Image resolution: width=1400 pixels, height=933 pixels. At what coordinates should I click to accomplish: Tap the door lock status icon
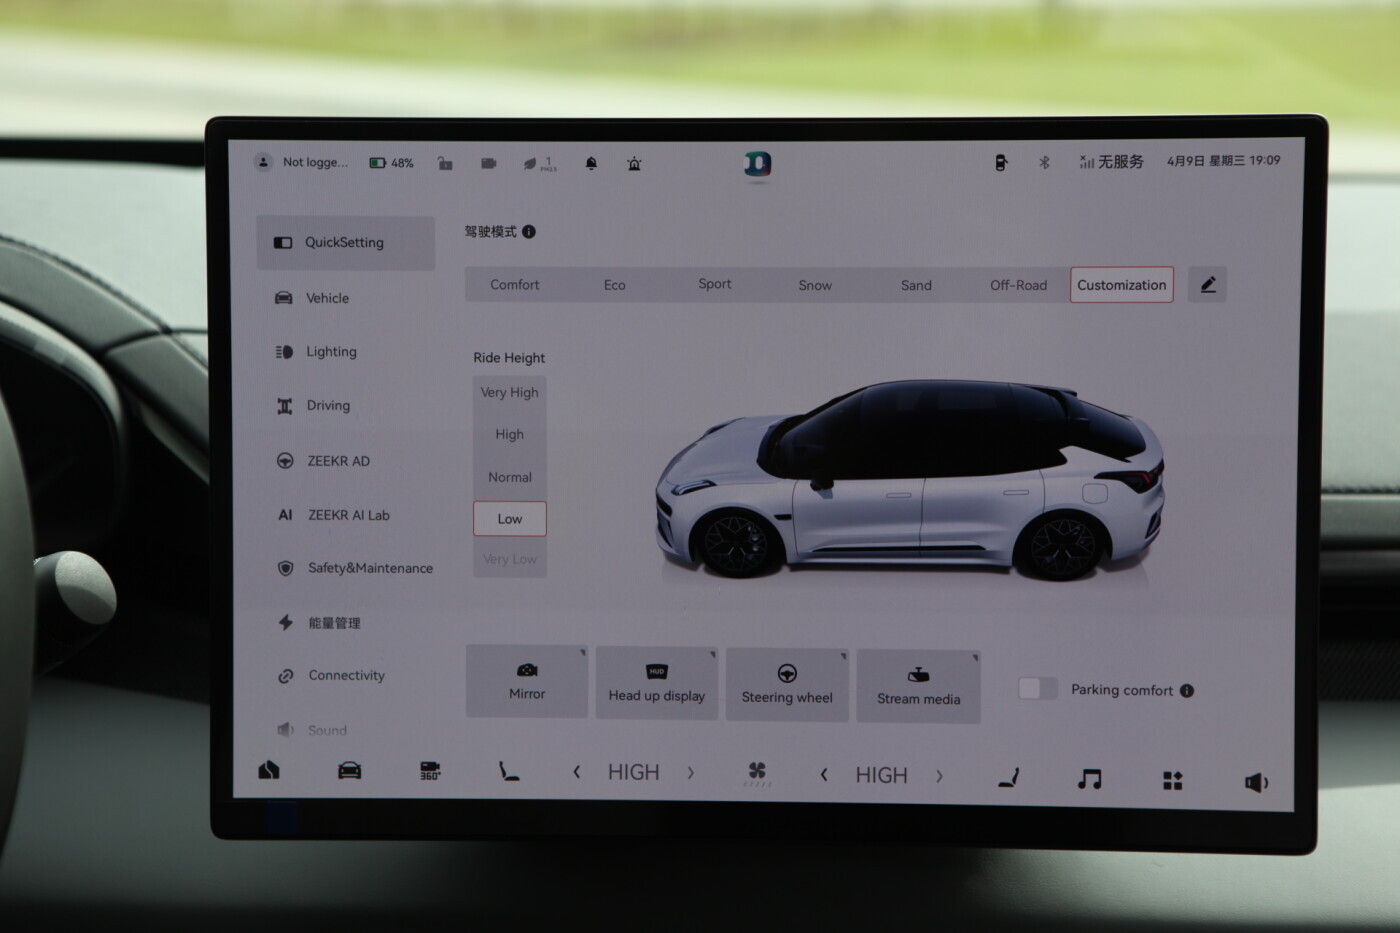coord(445,163)
